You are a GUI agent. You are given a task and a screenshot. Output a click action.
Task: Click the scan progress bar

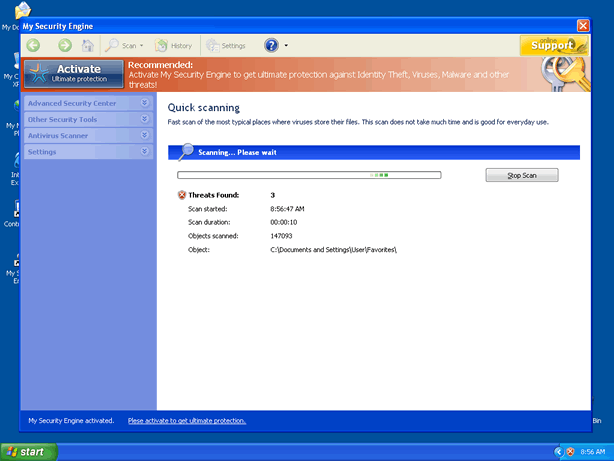tap(309, 175)
